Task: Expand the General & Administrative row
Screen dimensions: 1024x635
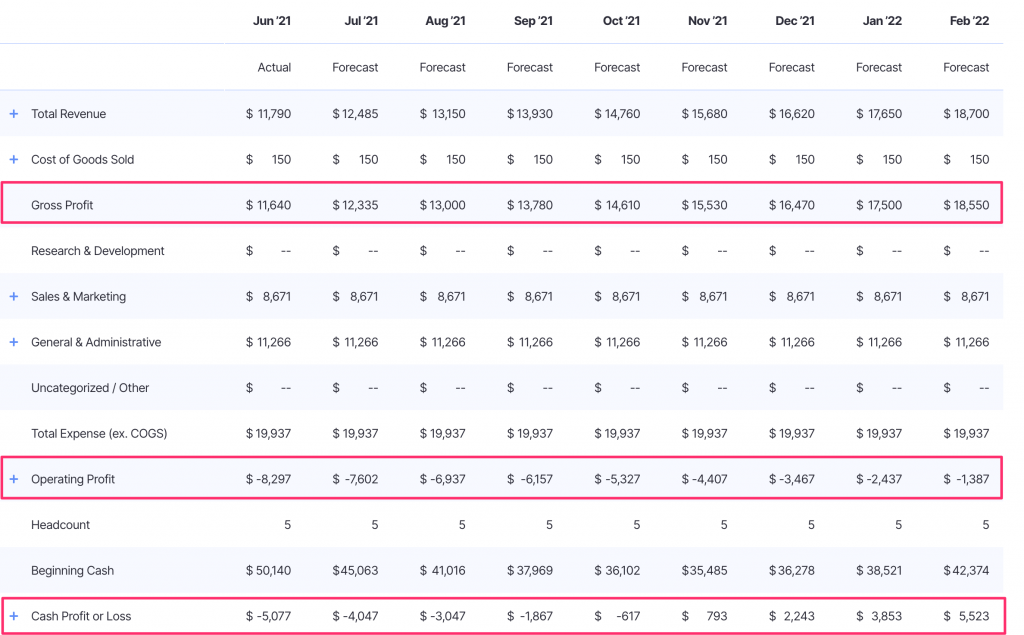Action: tap(13, 342)
